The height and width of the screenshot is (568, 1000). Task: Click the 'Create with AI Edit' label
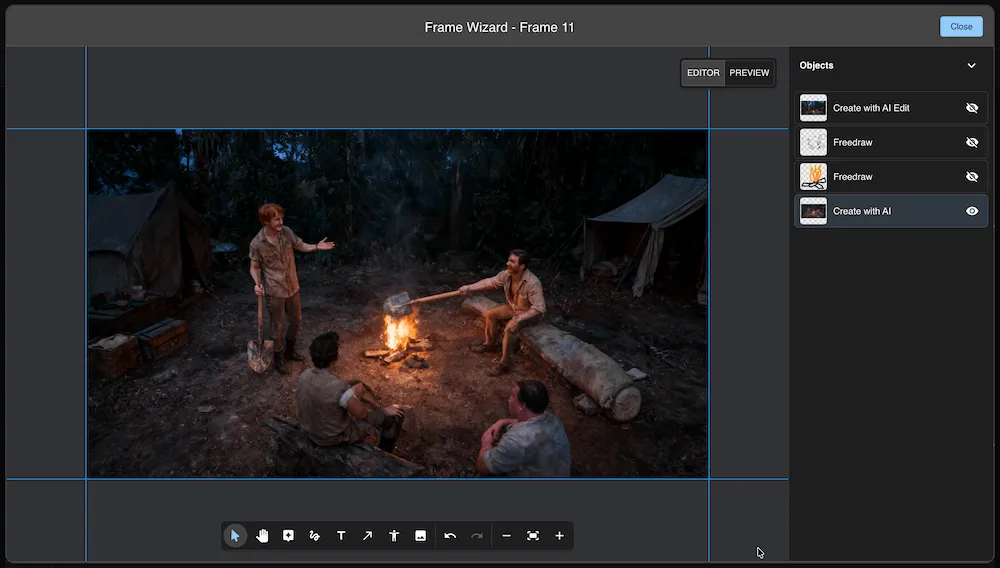(871, 108)
